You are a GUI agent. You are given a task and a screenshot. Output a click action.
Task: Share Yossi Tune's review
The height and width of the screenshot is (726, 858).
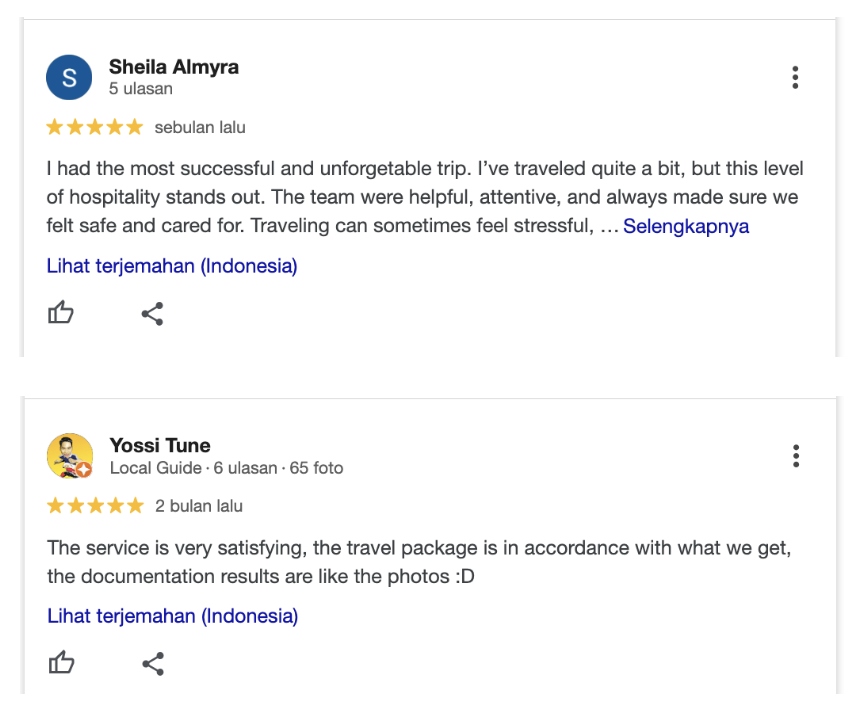click(x=152, y=663)
